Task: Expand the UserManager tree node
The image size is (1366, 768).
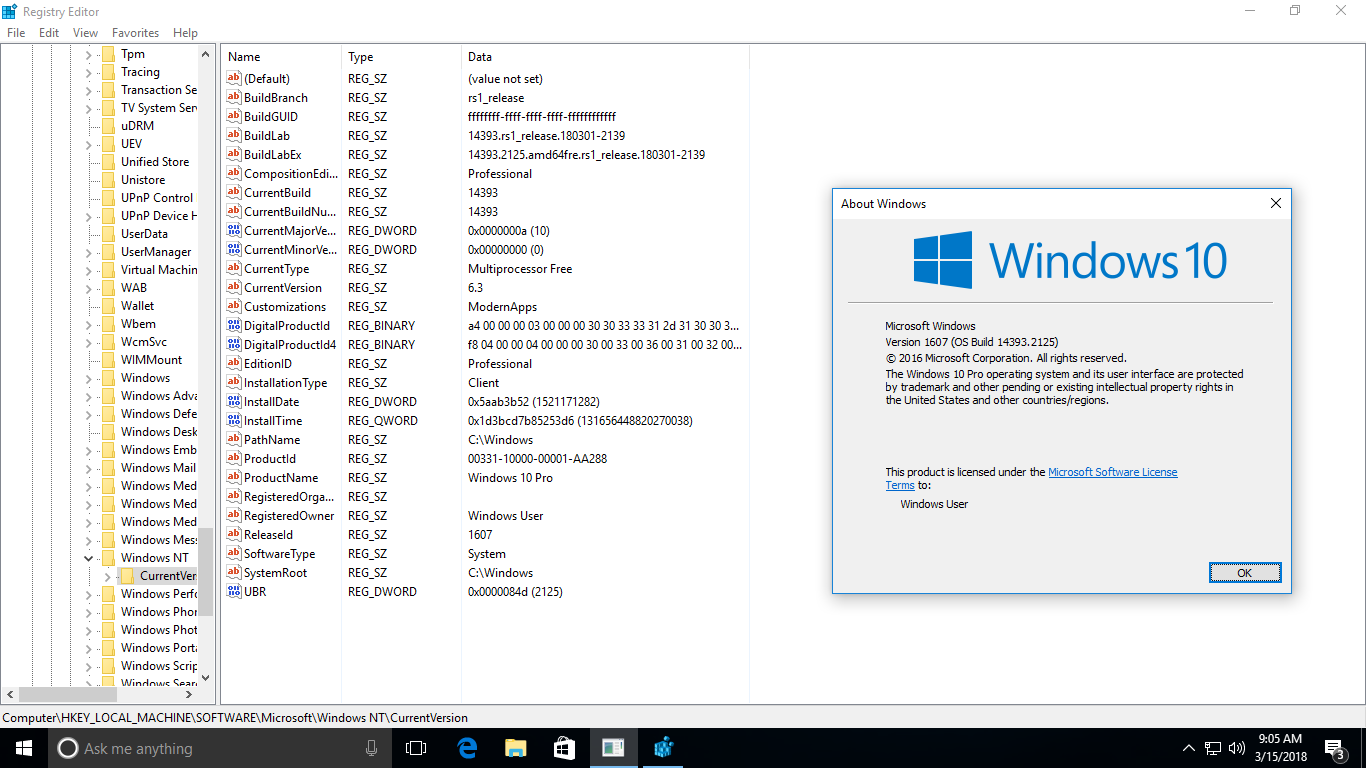Action: tap(88, 252)
